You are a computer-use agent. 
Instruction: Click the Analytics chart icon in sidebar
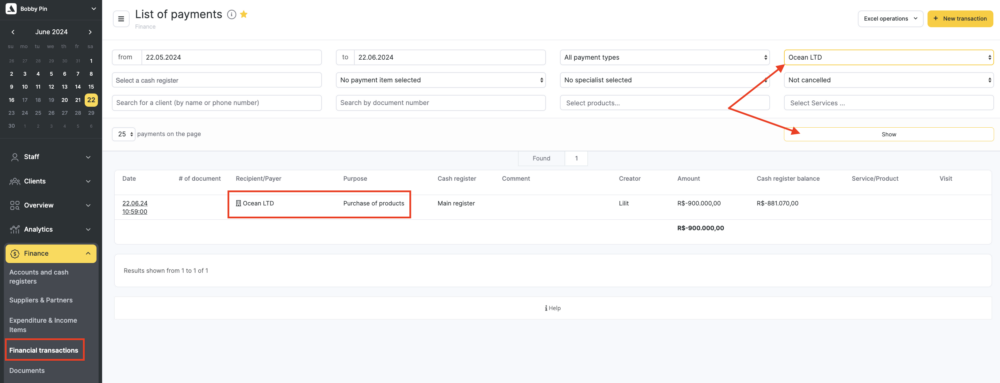[14, 229]
